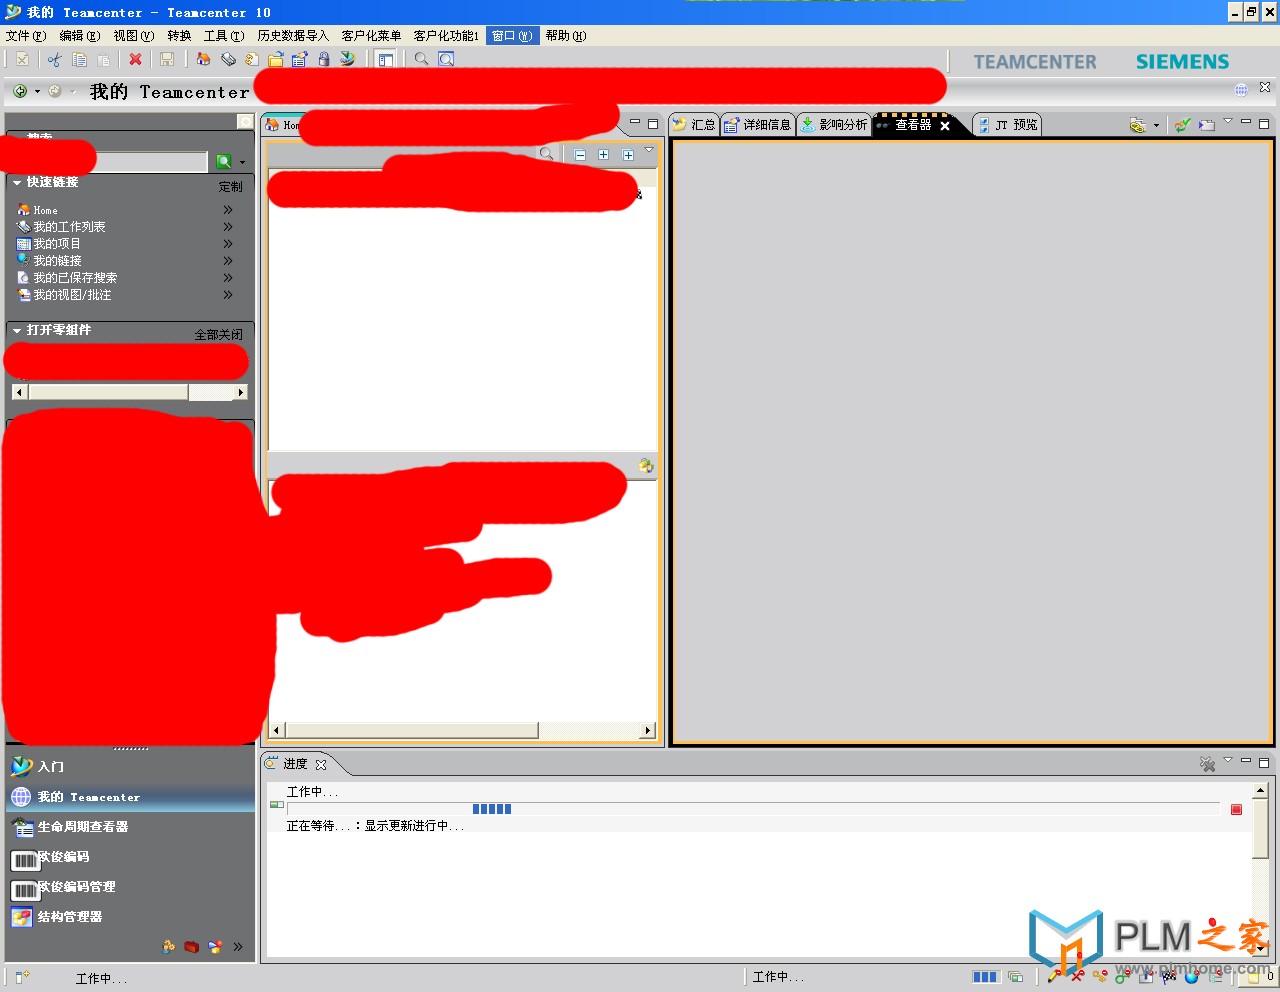
Task: Open the 入门 application
Action: pos(130,767)
